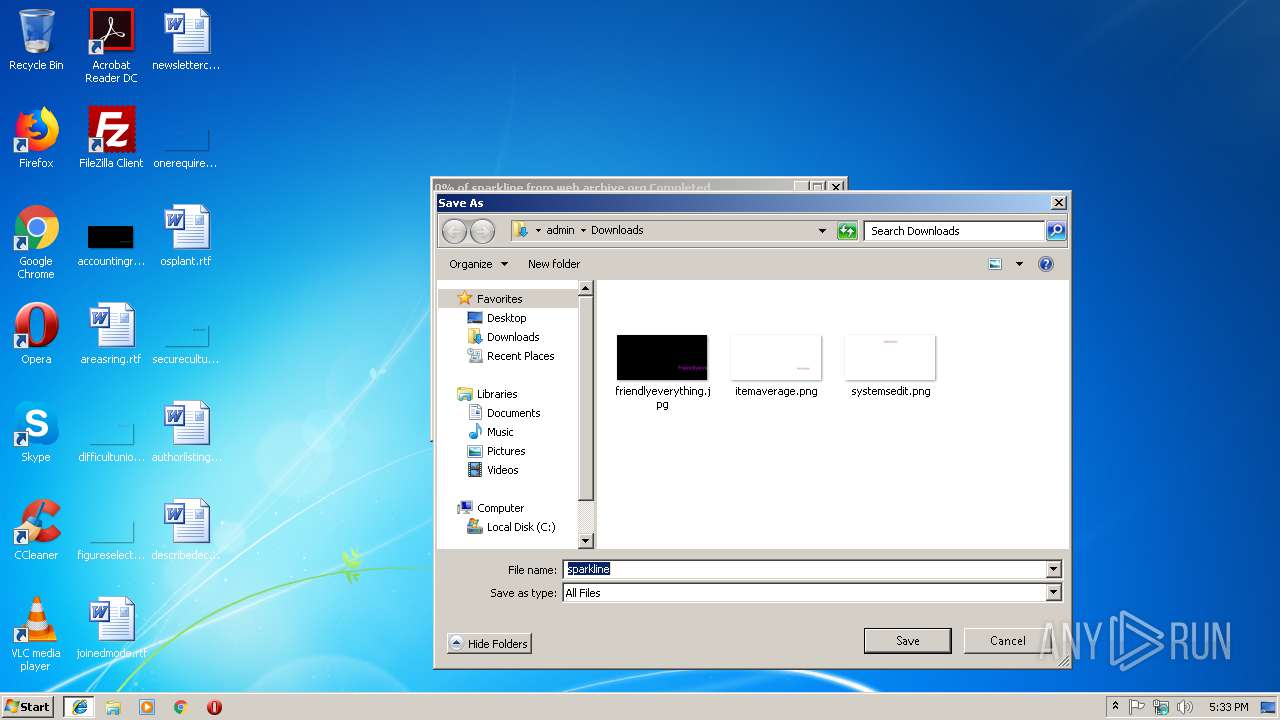The height and width of the screenshot is (720, 1280).
Task: Select the osplant.rtf desktop file
Action: (186, 236)
